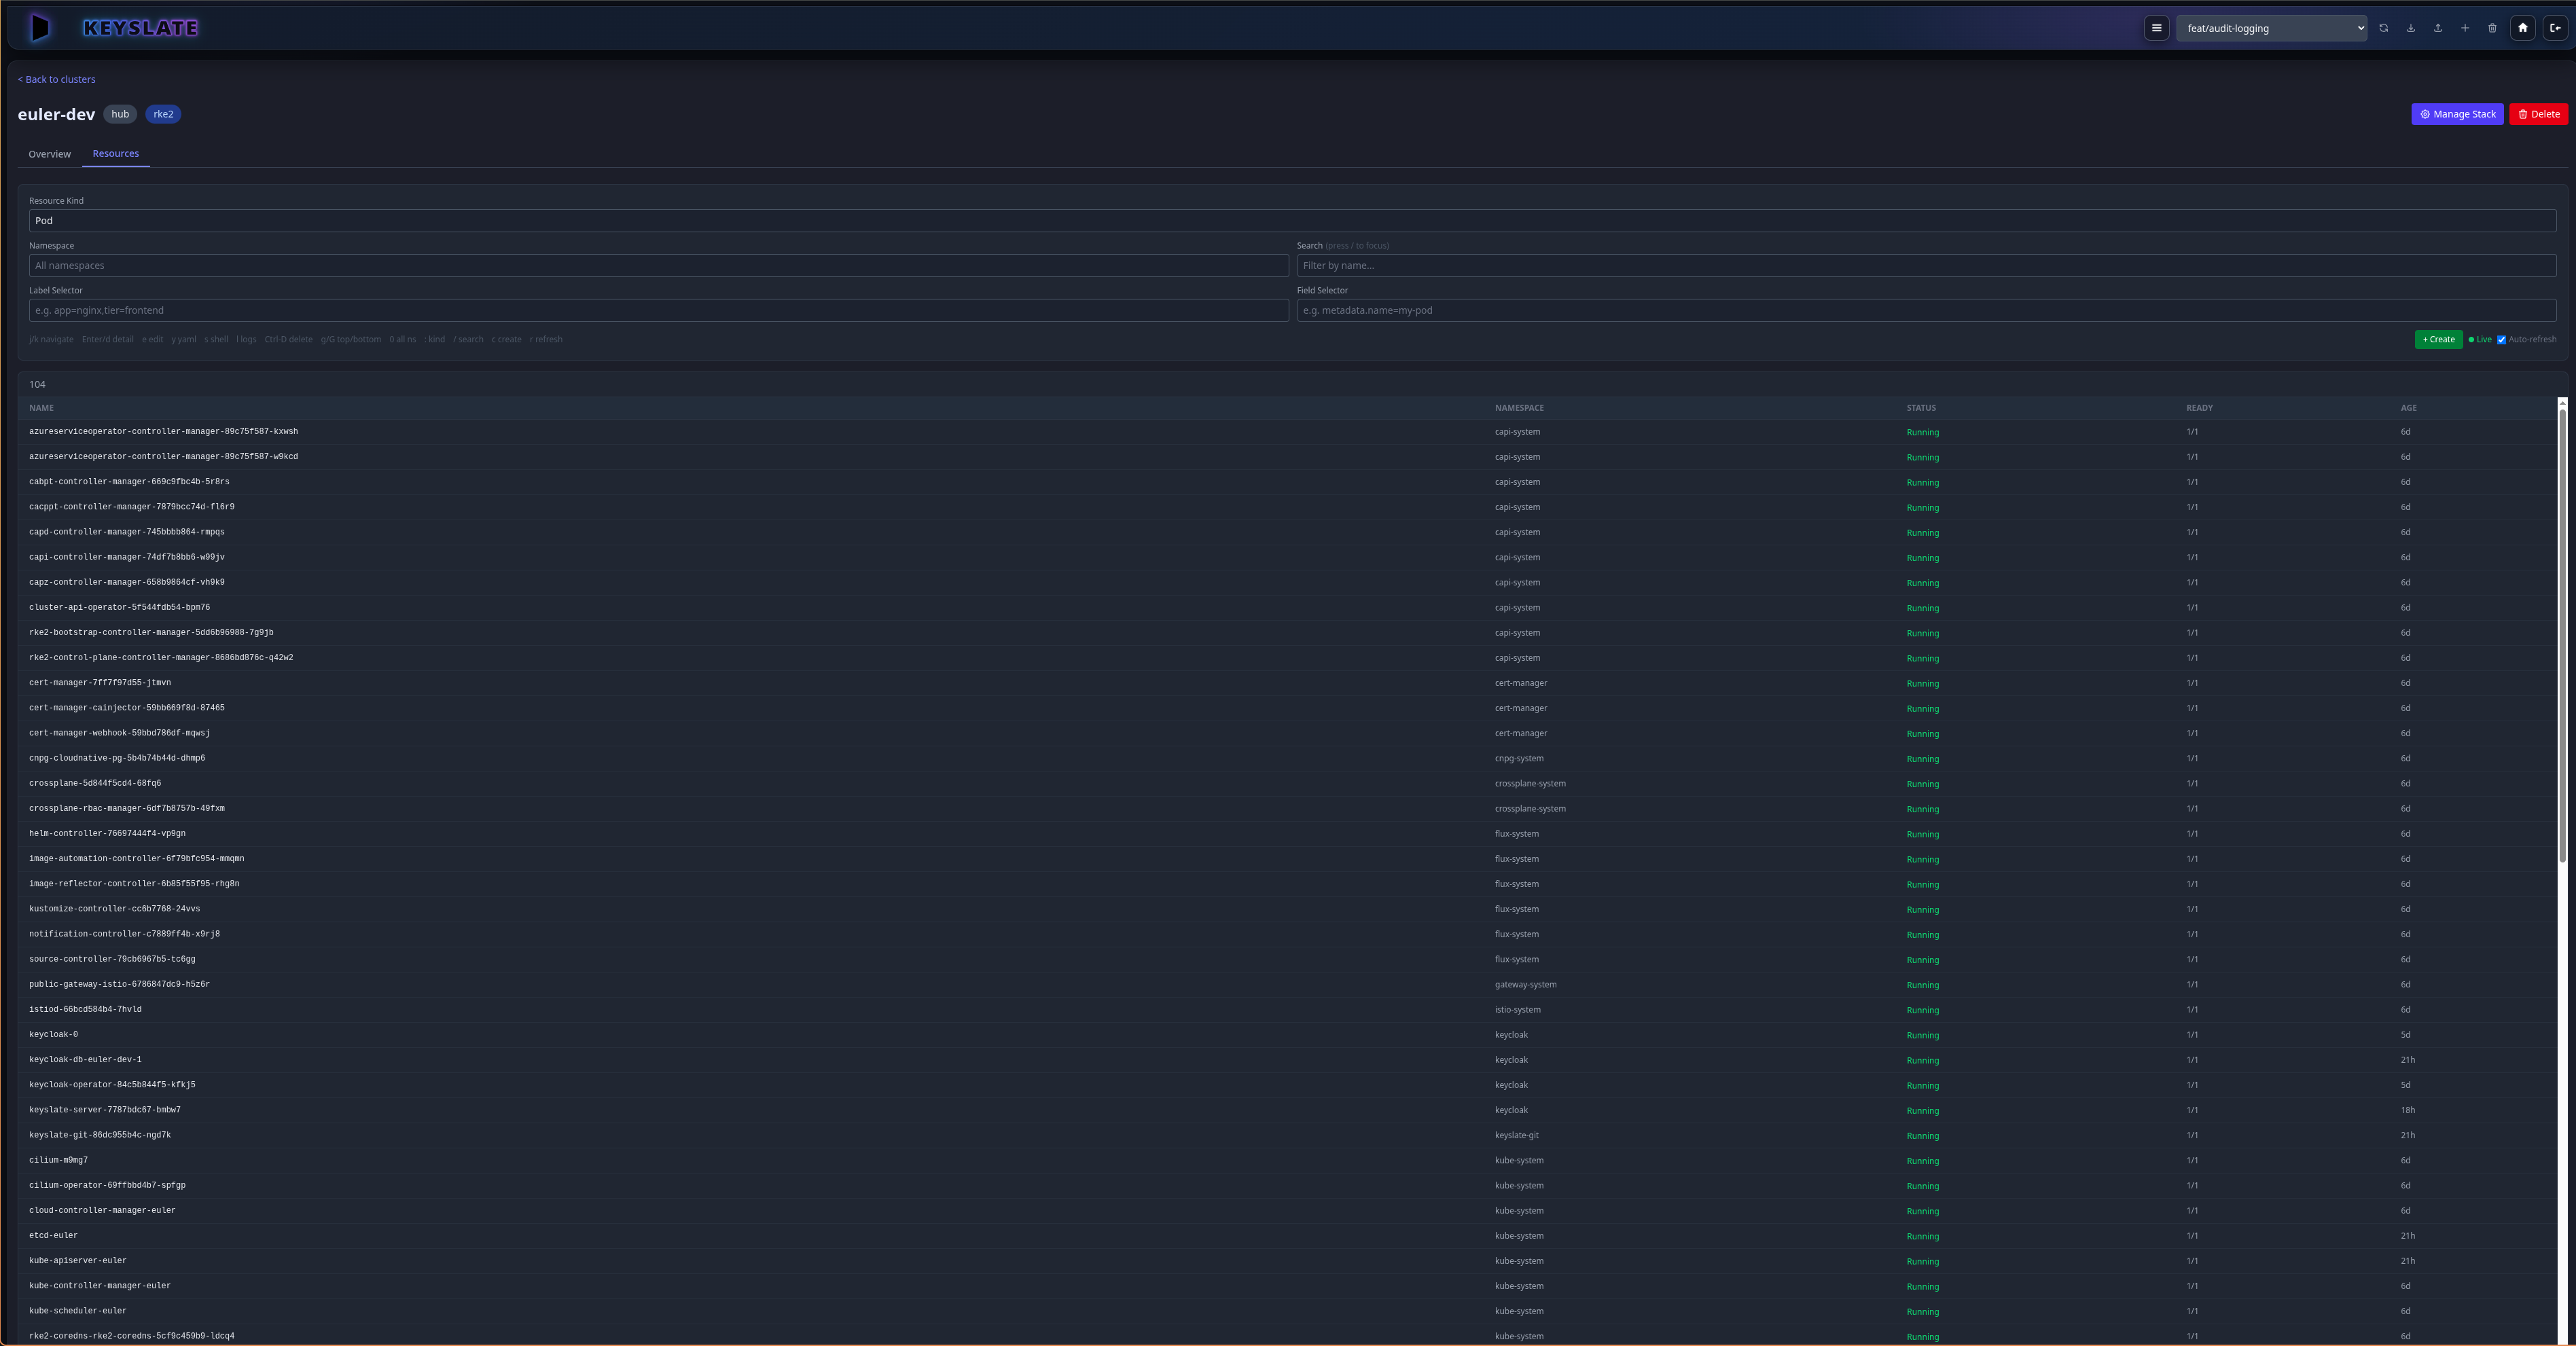Focus the Field Selector input

[x=1926, y=311]
